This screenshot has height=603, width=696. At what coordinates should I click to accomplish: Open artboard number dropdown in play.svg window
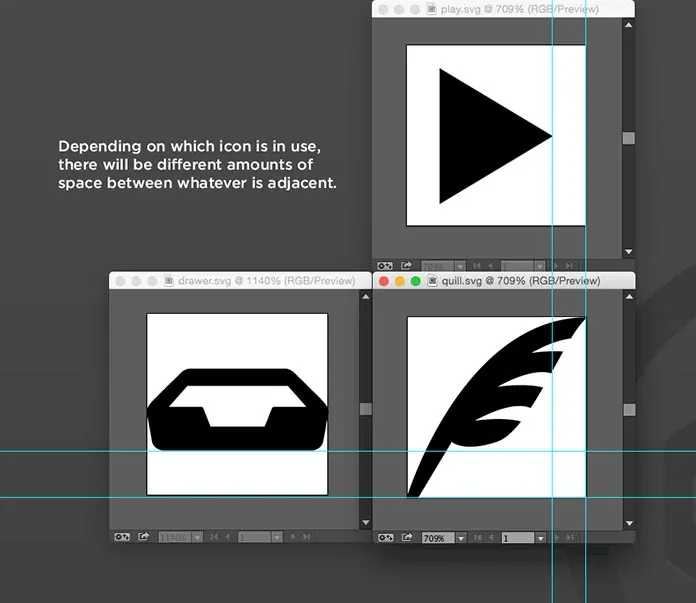(540, 266)
